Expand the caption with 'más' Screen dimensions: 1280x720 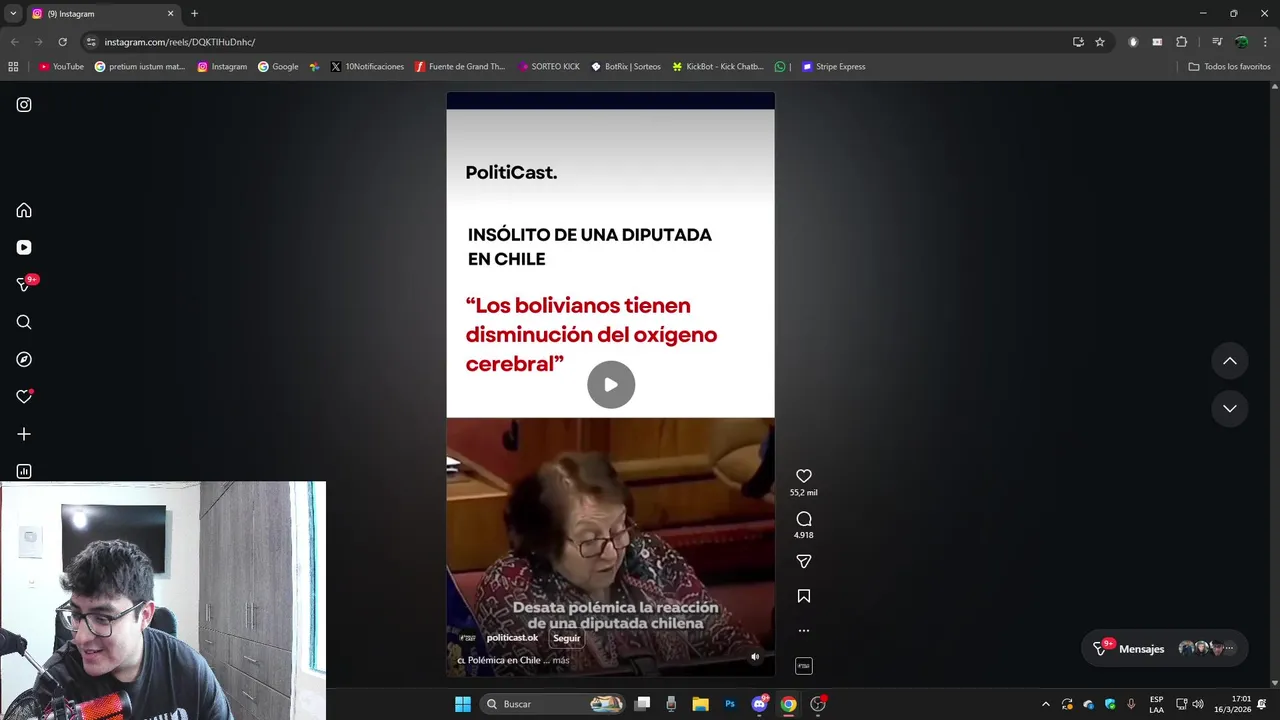click(x=561, y=660)
